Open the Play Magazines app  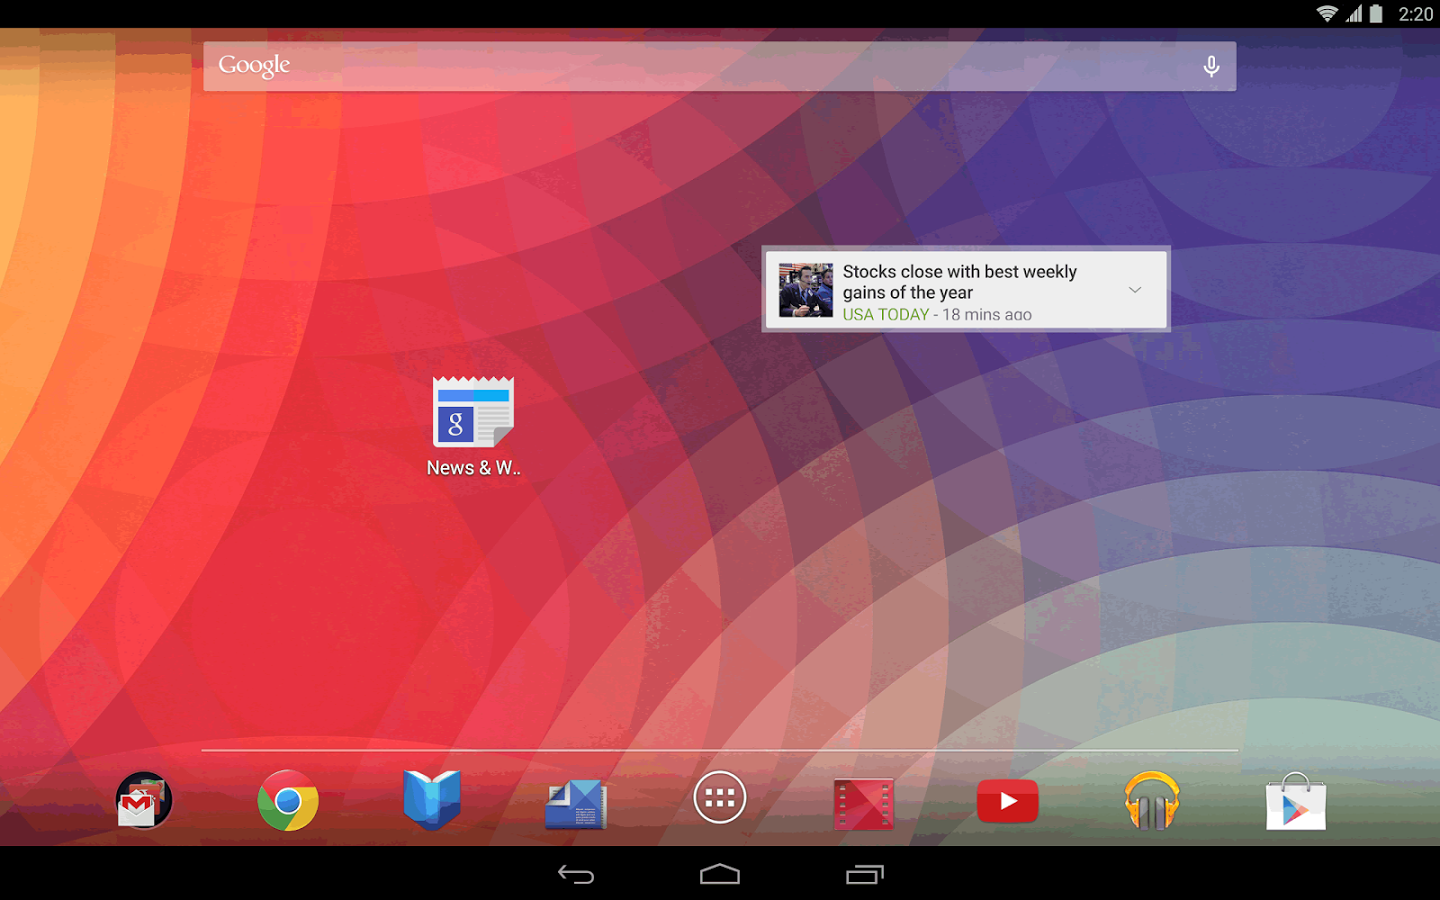coord(576,803)
